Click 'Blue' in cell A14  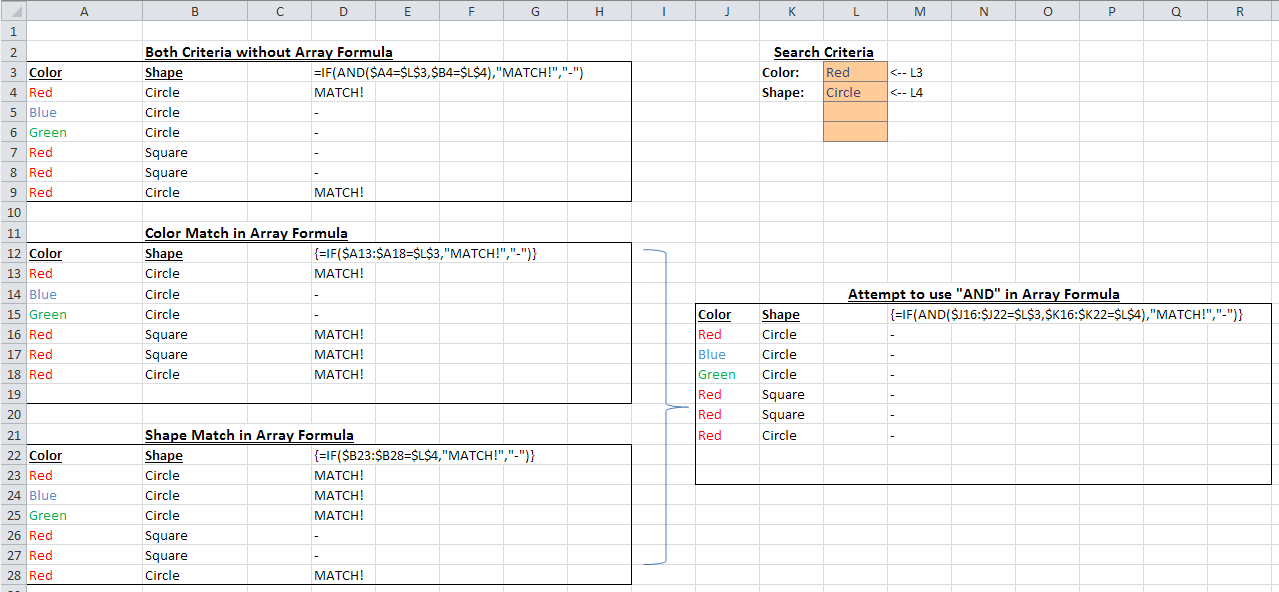pos(43,294)
